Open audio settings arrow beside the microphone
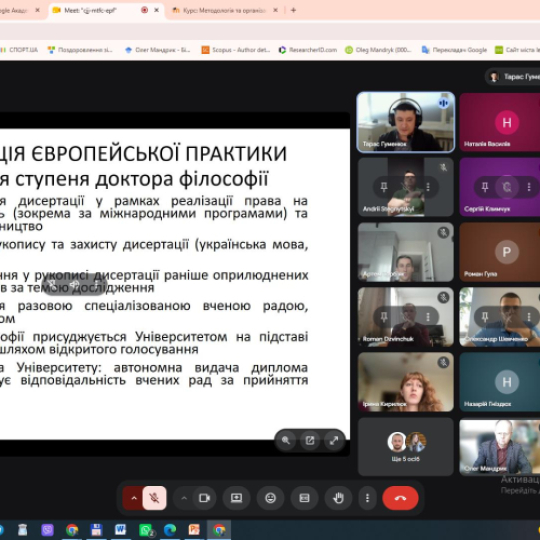 [x=134, y=498]
